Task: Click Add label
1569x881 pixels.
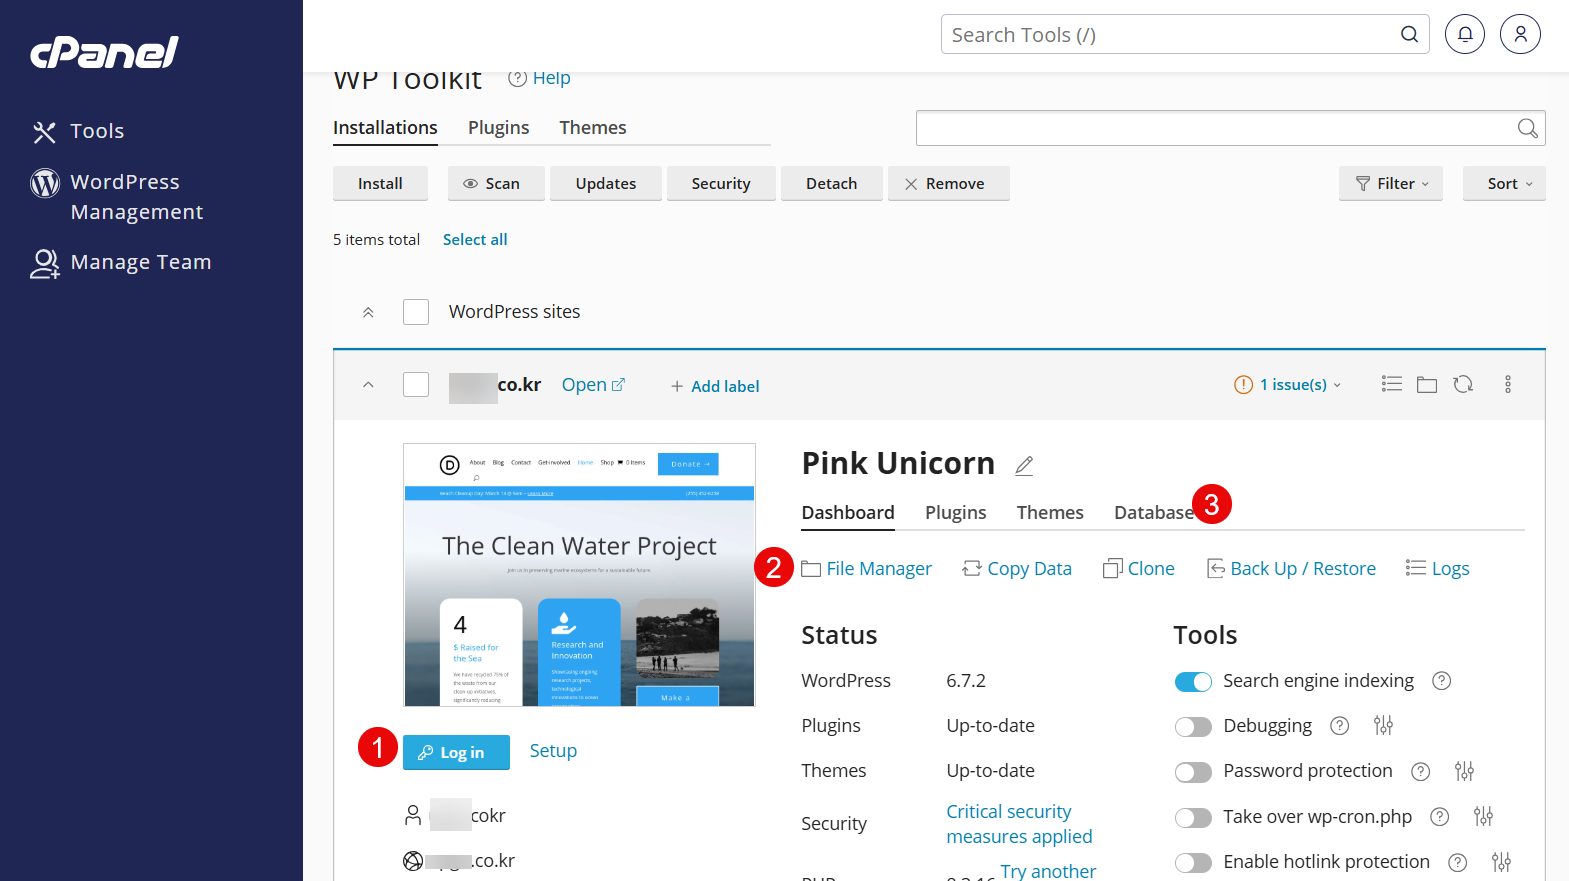Action: pyautogui.click(x=715, y=386)
